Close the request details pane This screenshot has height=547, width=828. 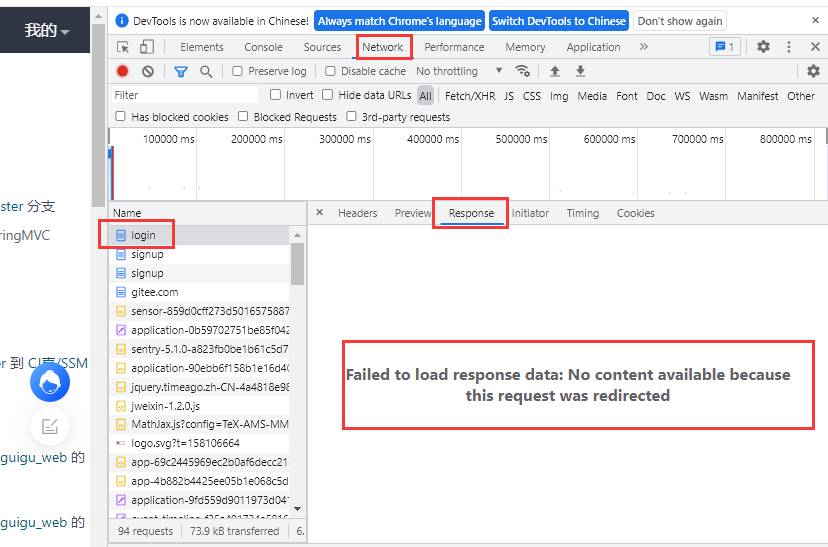tap(319, 212)
